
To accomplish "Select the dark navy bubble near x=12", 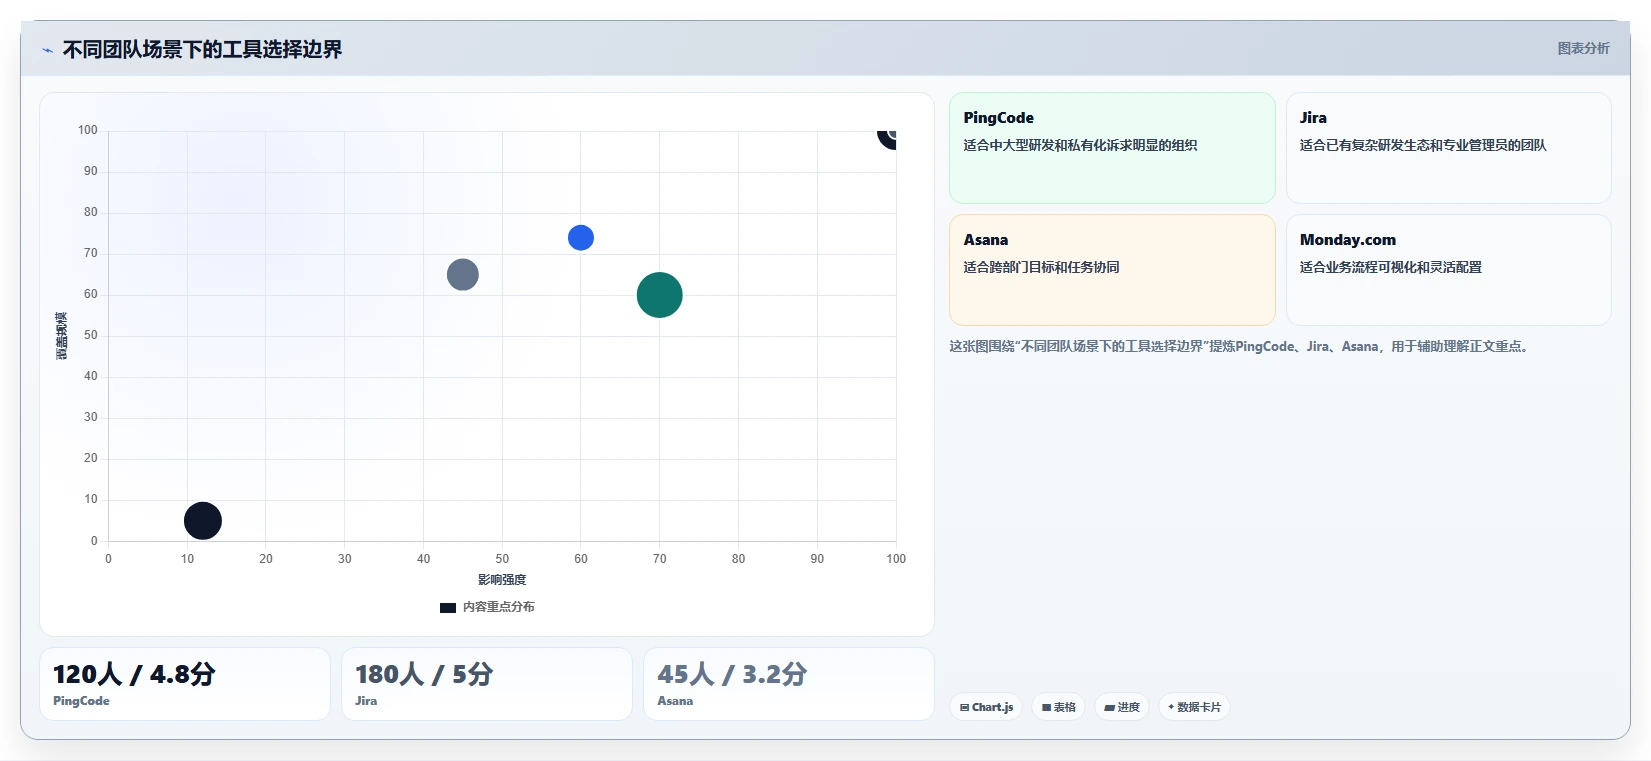I will (x=203, y=521).
